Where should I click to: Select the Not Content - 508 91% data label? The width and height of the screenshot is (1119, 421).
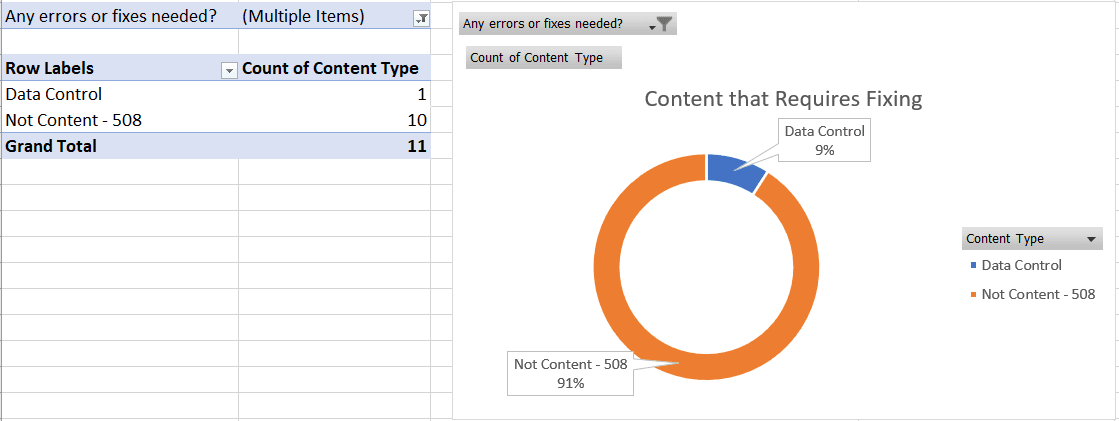point(570,374)
